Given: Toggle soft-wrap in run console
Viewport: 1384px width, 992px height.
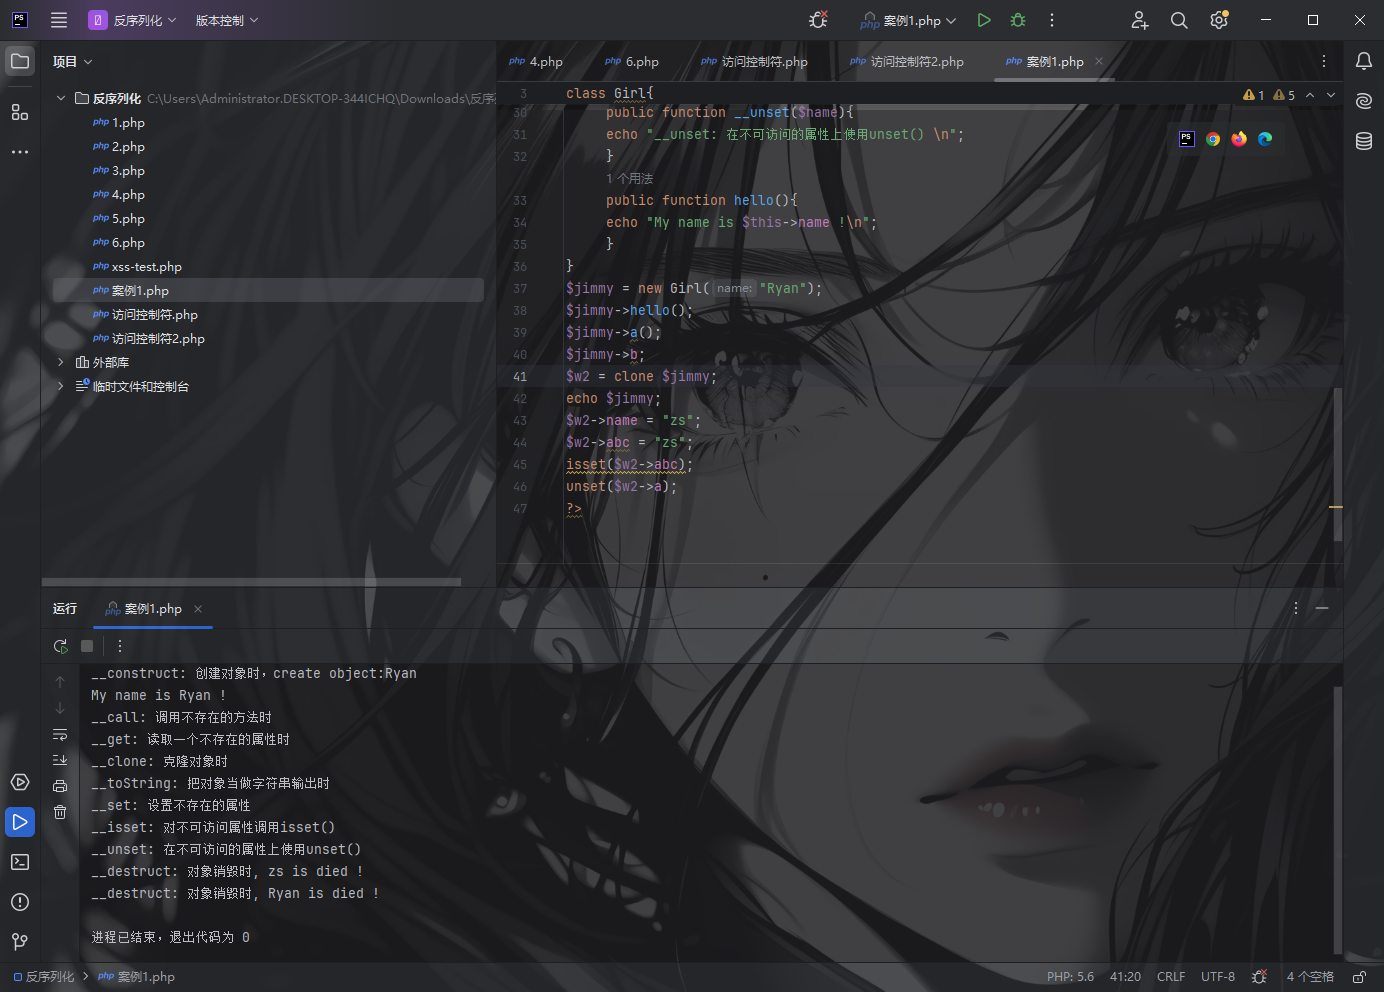Looking at the screenshot, I should point(60,735).
